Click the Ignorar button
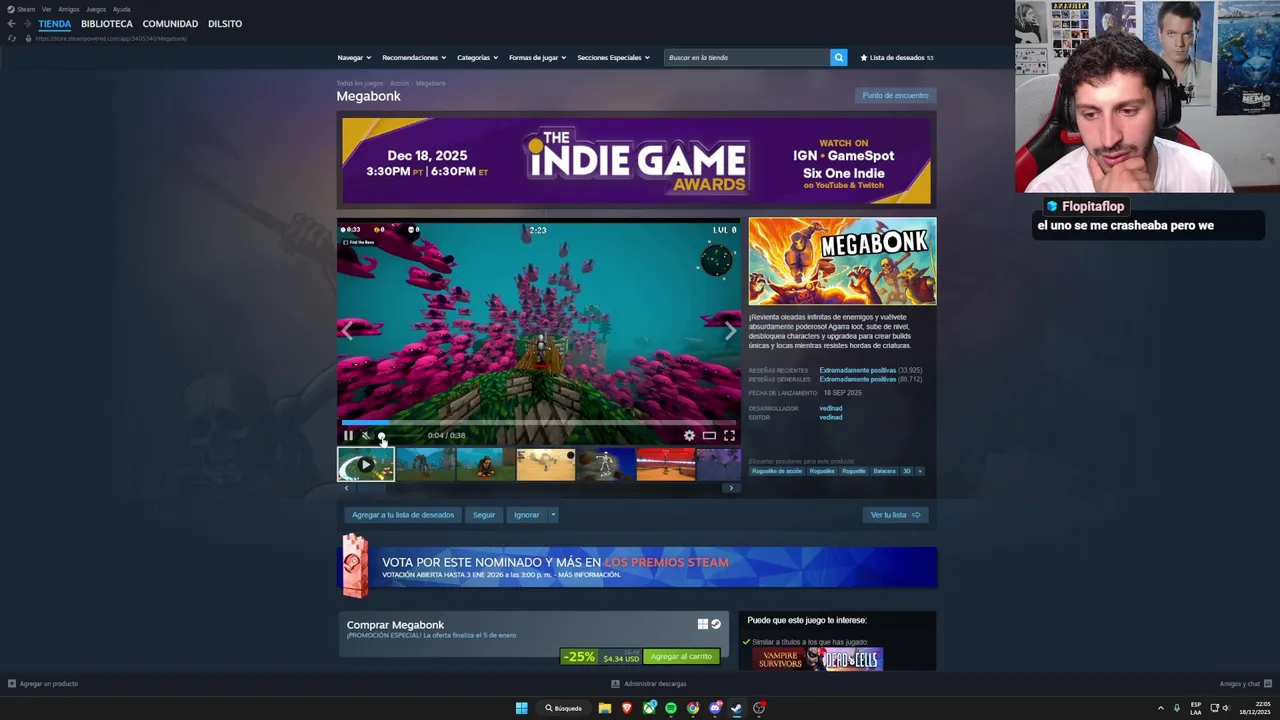The height and width of the screenshot is (720, 1280). pos(526,515)
